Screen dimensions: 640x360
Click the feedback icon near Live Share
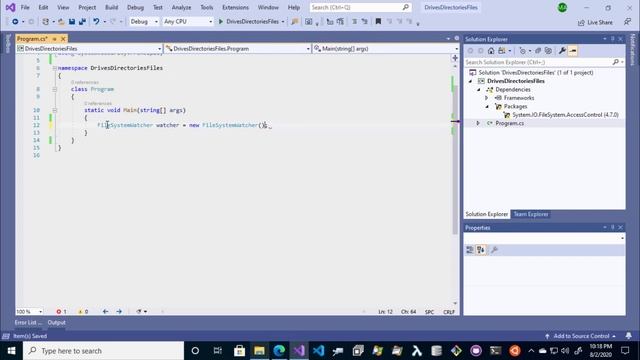[627, 22]
